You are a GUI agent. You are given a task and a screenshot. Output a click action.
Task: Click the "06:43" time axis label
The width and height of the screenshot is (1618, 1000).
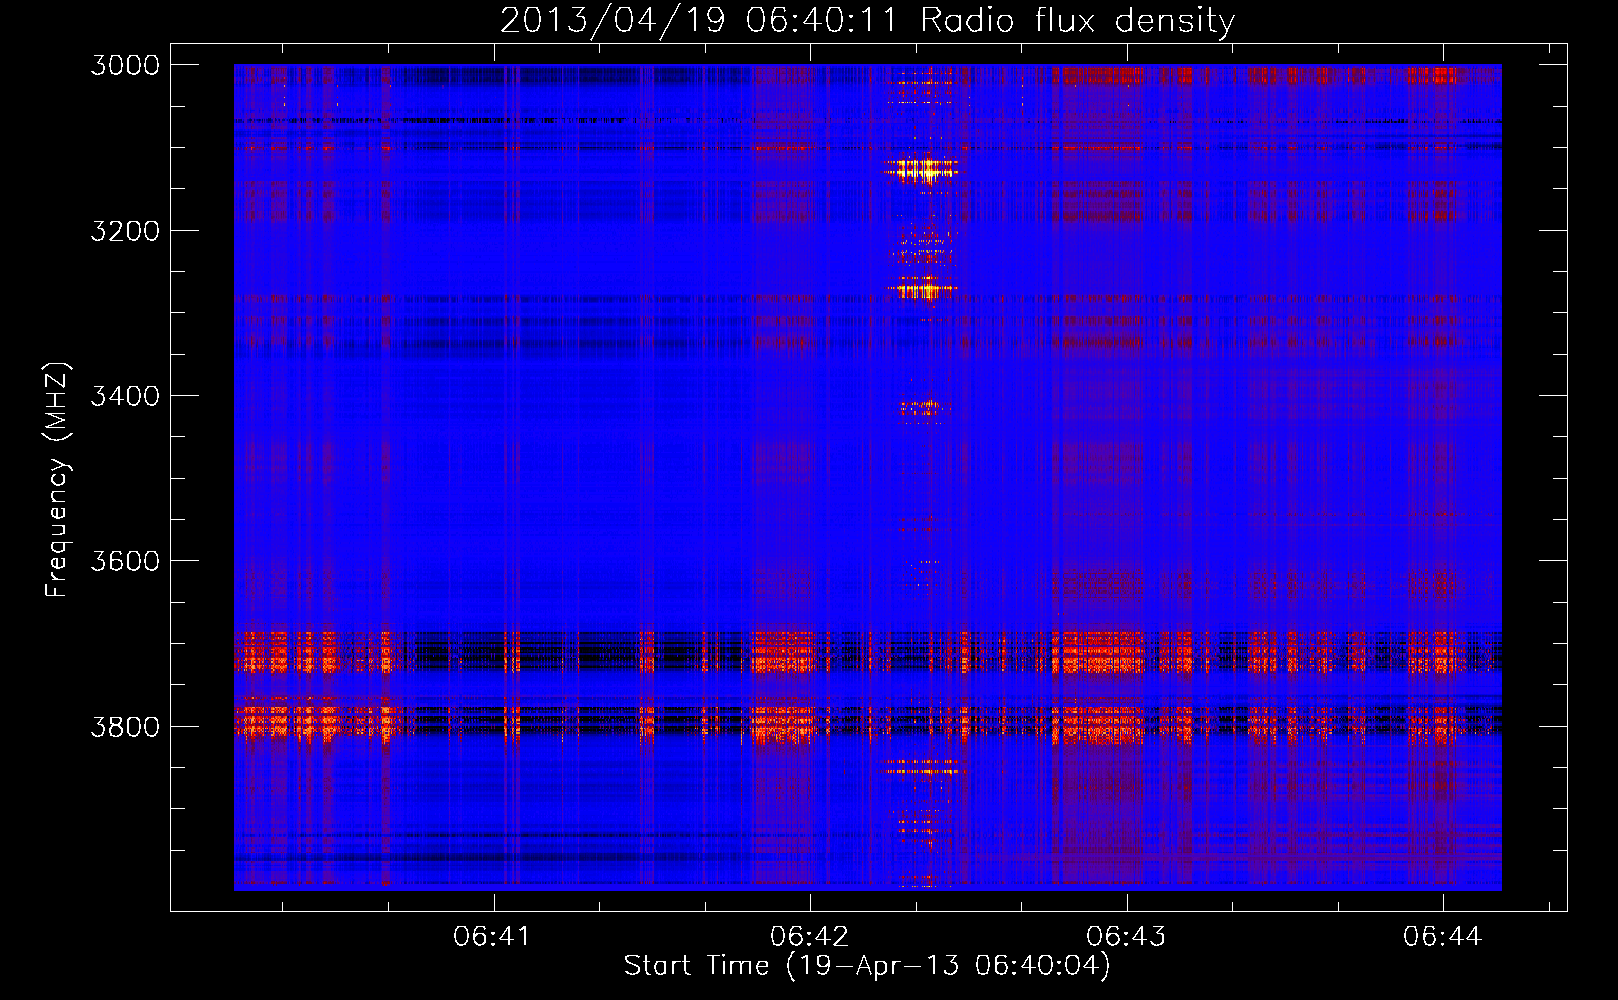[1126, 937]
